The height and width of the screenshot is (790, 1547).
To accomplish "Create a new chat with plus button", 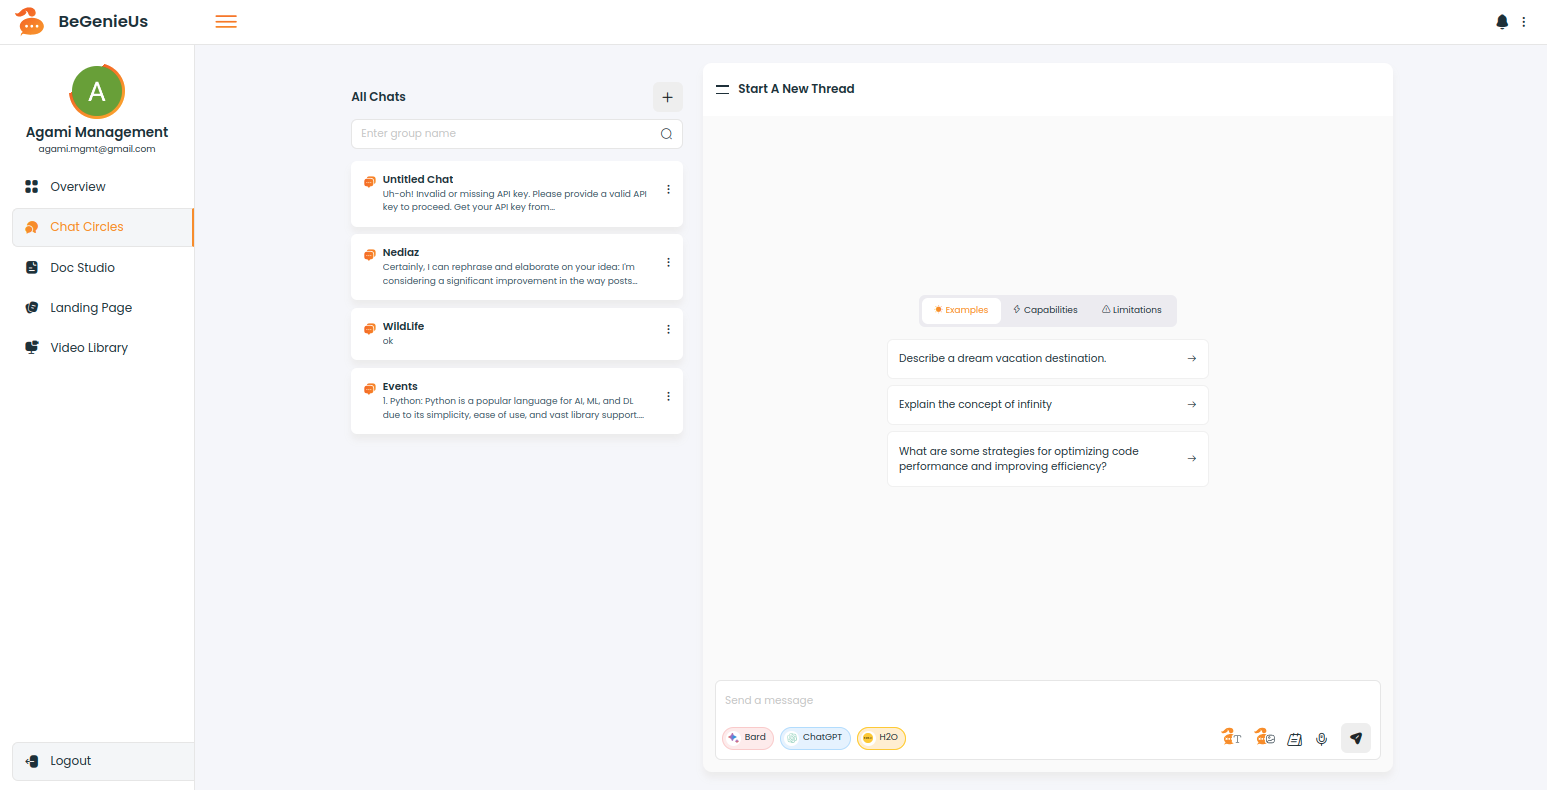I will (x=667, y=97).
